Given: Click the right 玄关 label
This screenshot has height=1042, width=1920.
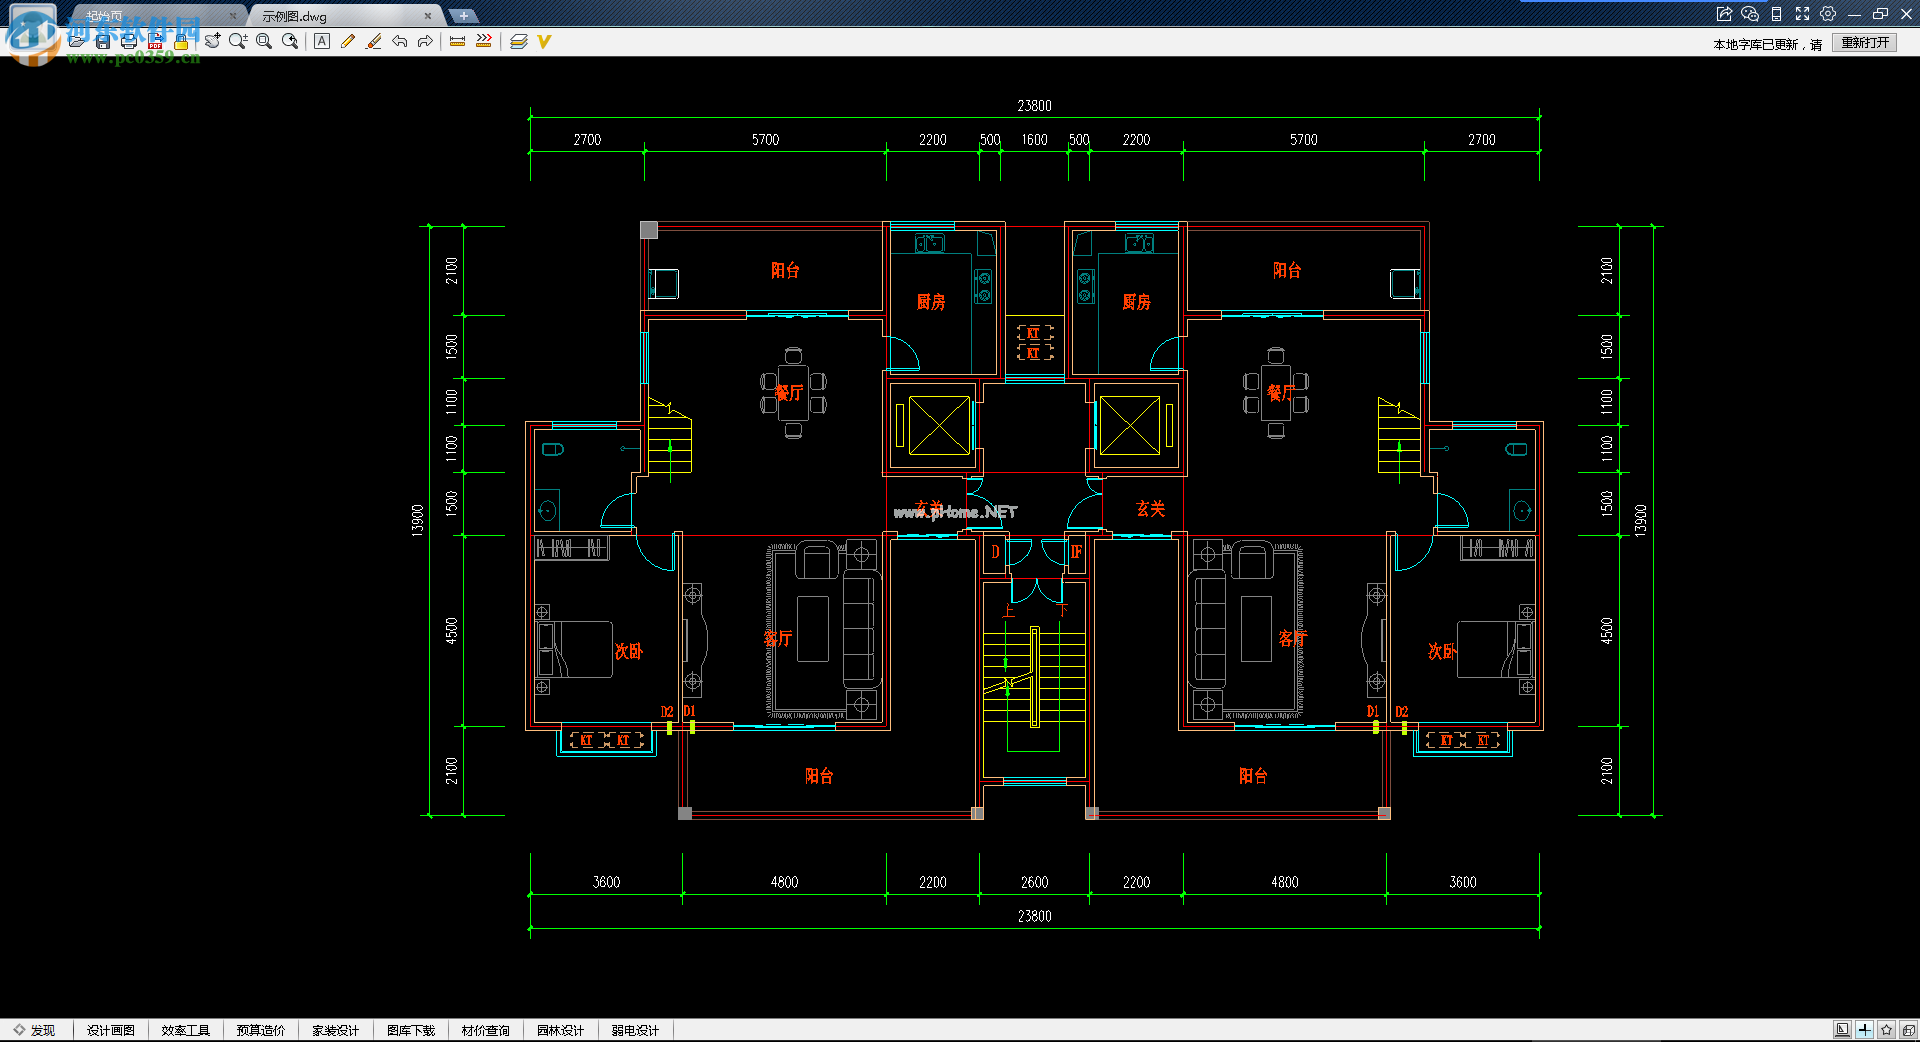Looking at the screenshot, I should point(1151,509).
